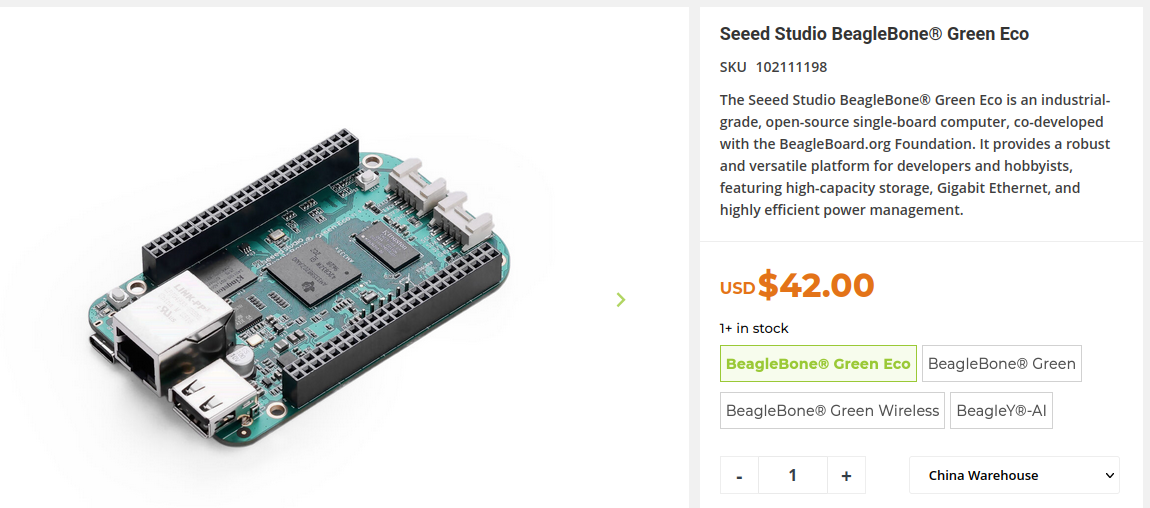Increase quantity with the plus button
The width and height of the screenshot is (1150, 508).
(846, 475)
